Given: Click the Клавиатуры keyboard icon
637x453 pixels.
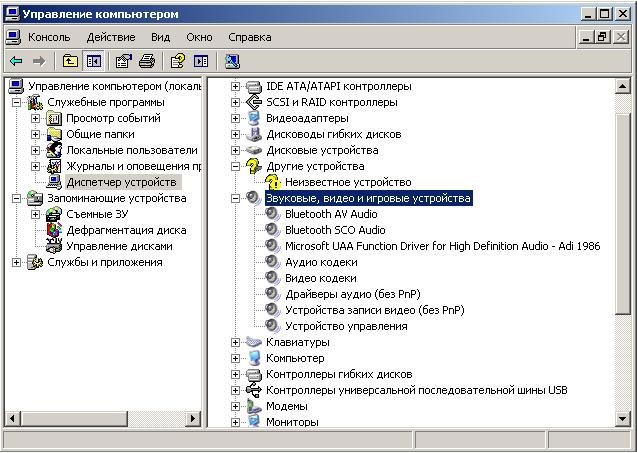Looking at the screenshot, I should (x=254, y=342).
